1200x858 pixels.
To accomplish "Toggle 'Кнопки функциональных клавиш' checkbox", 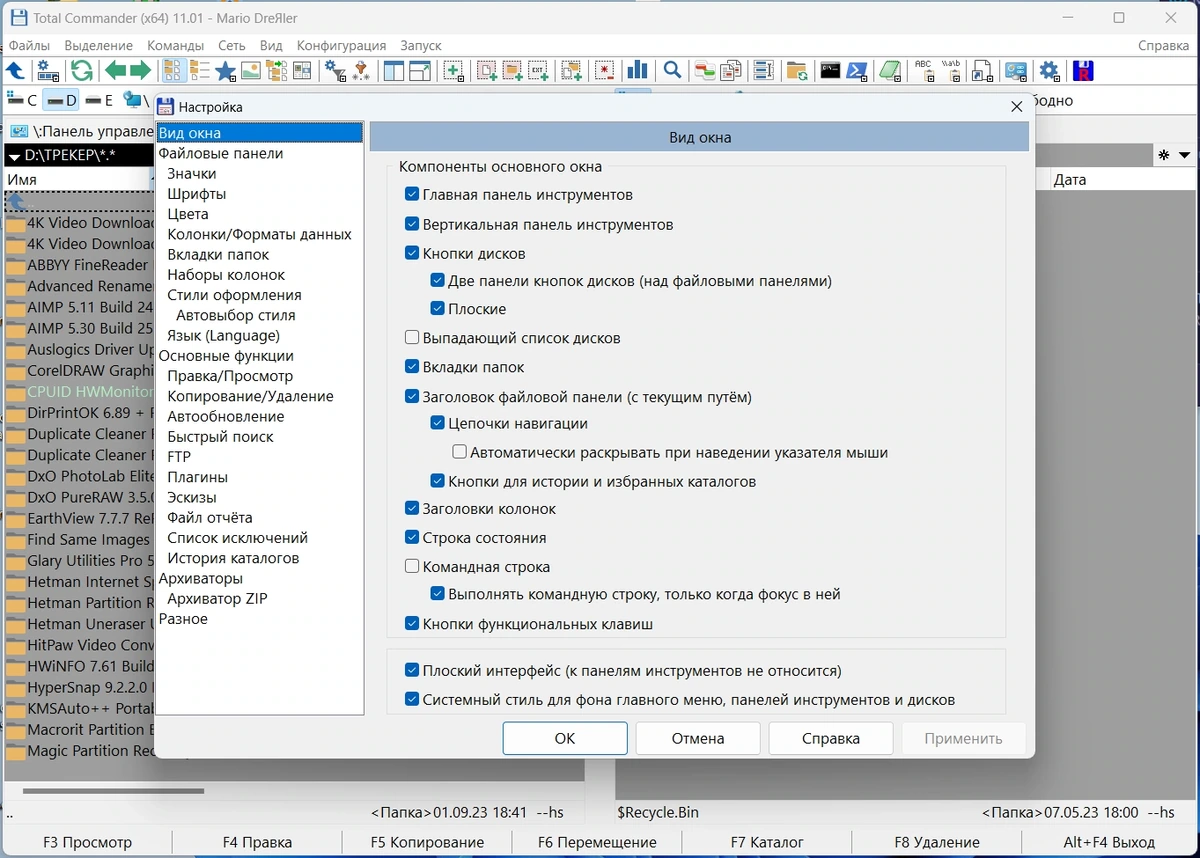I will 412,624.
